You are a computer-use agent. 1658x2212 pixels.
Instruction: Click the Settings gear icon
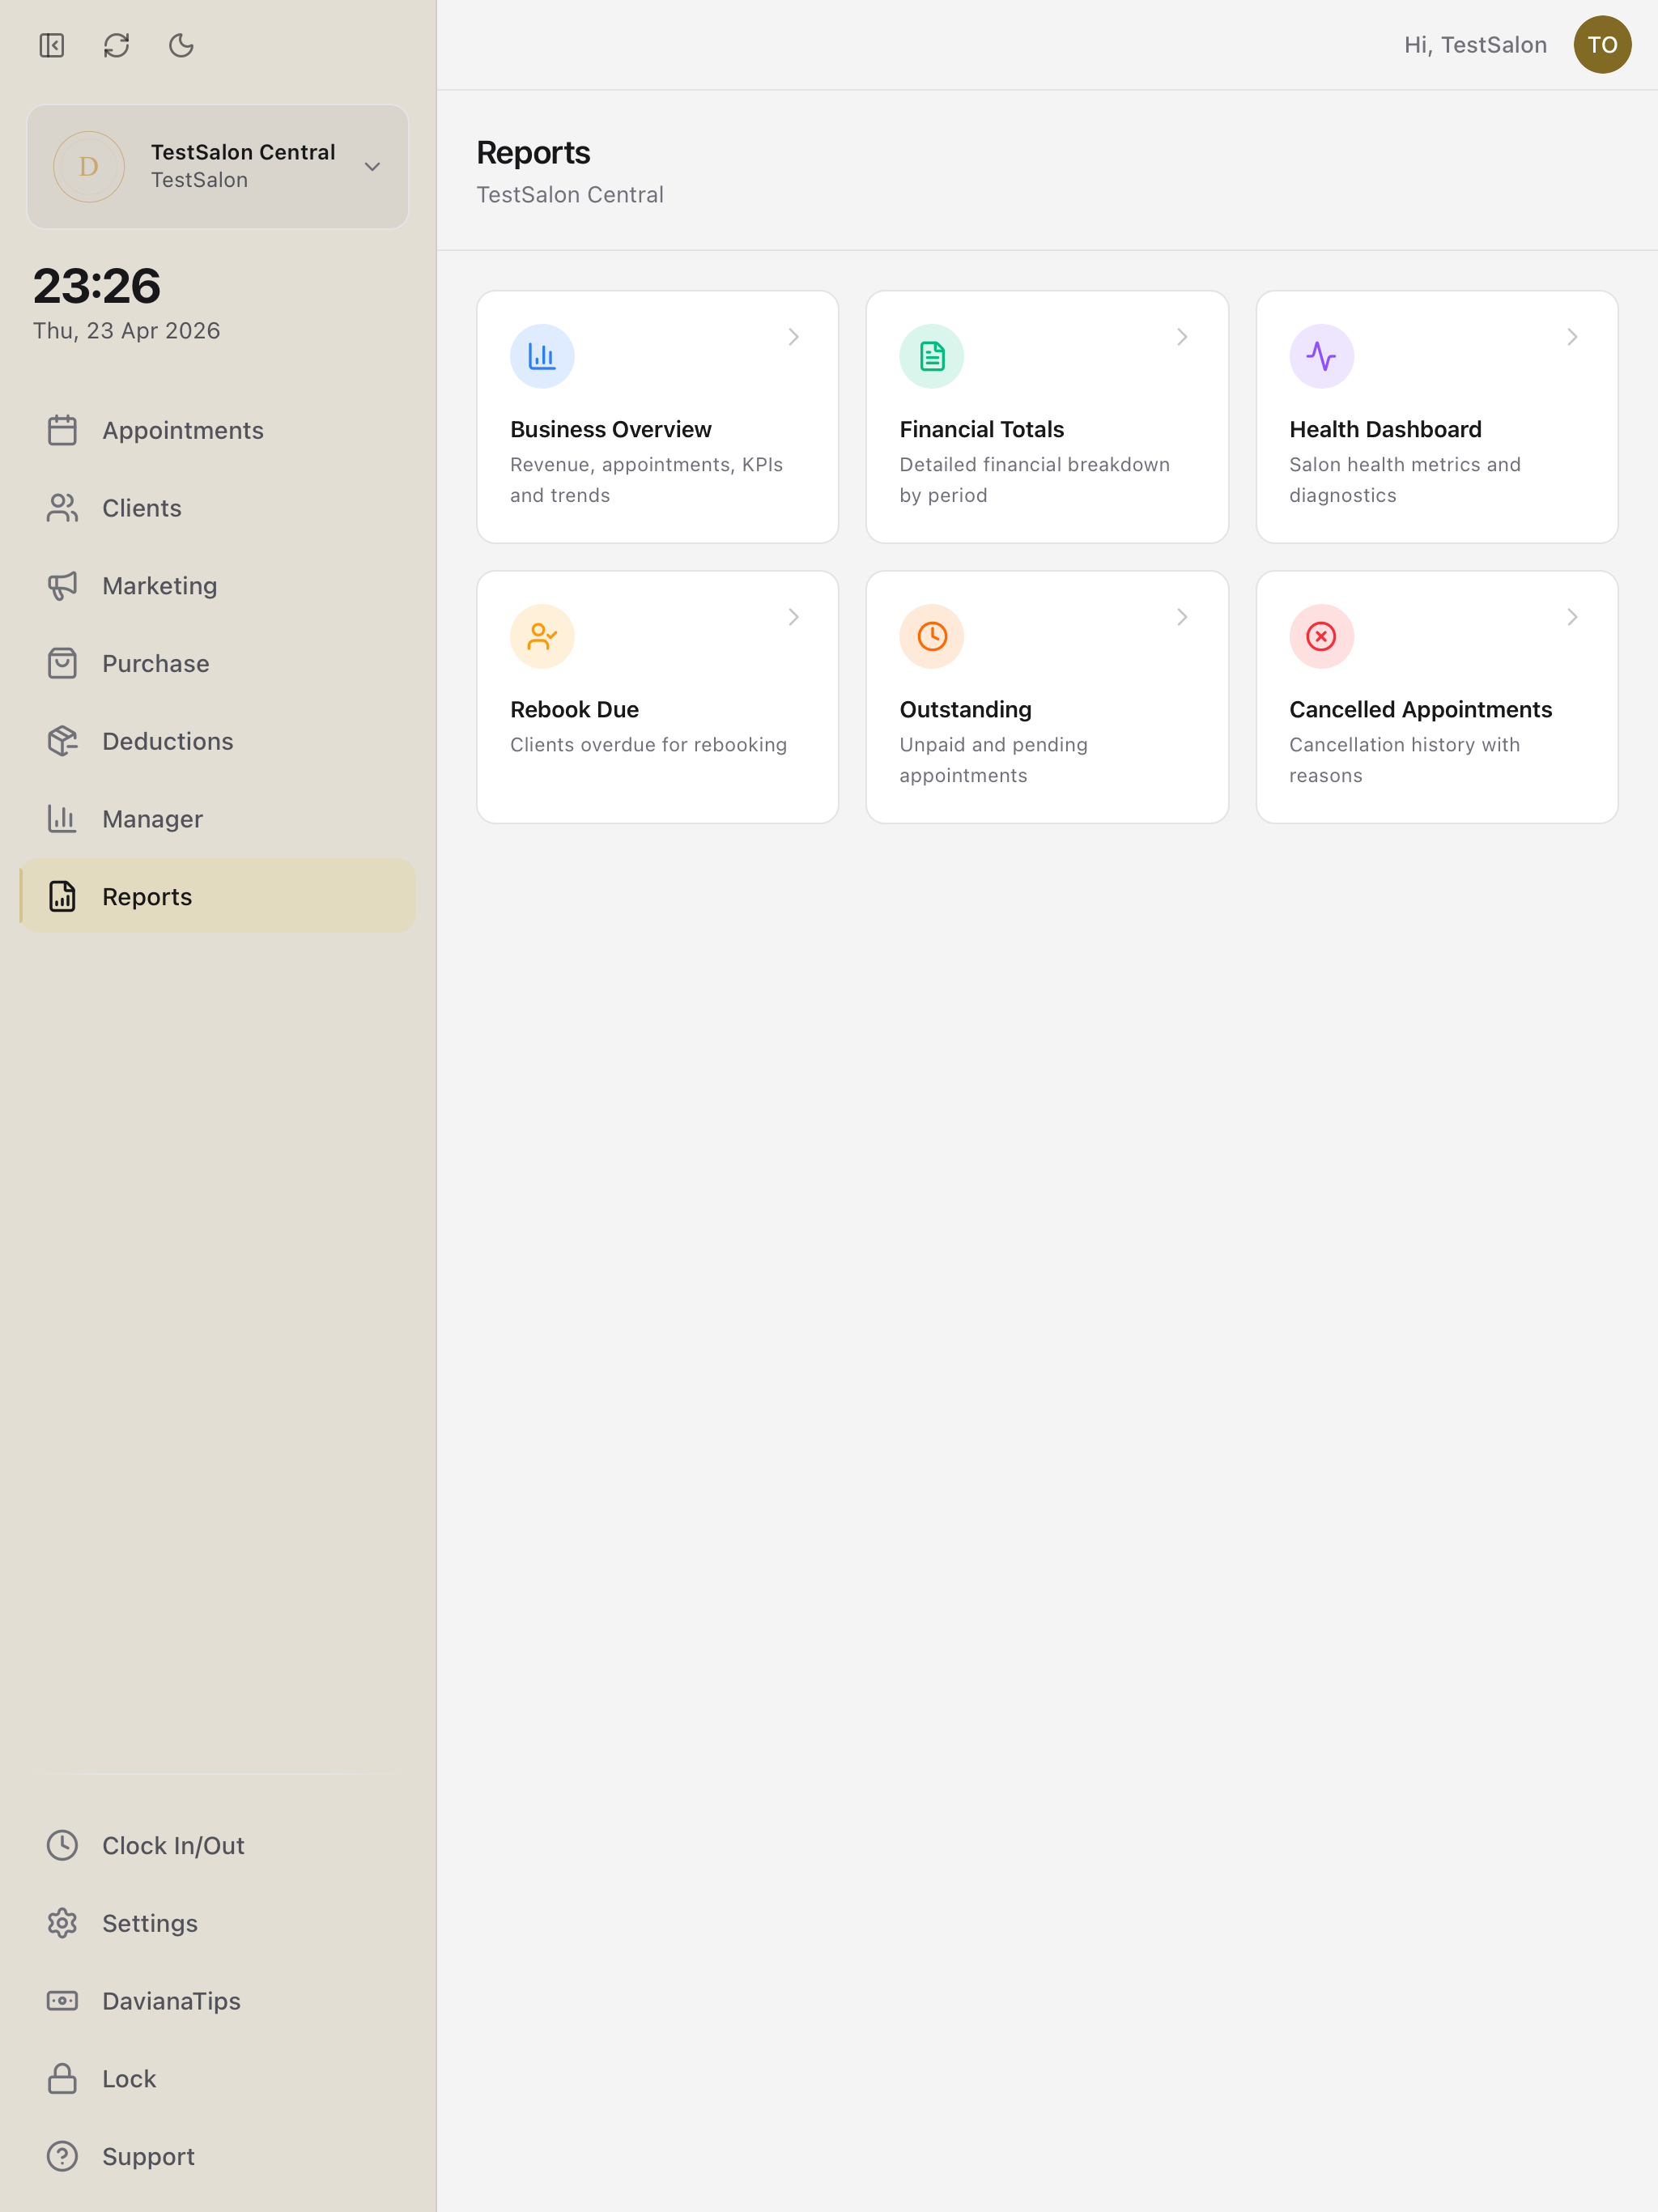click(62, 1923)
